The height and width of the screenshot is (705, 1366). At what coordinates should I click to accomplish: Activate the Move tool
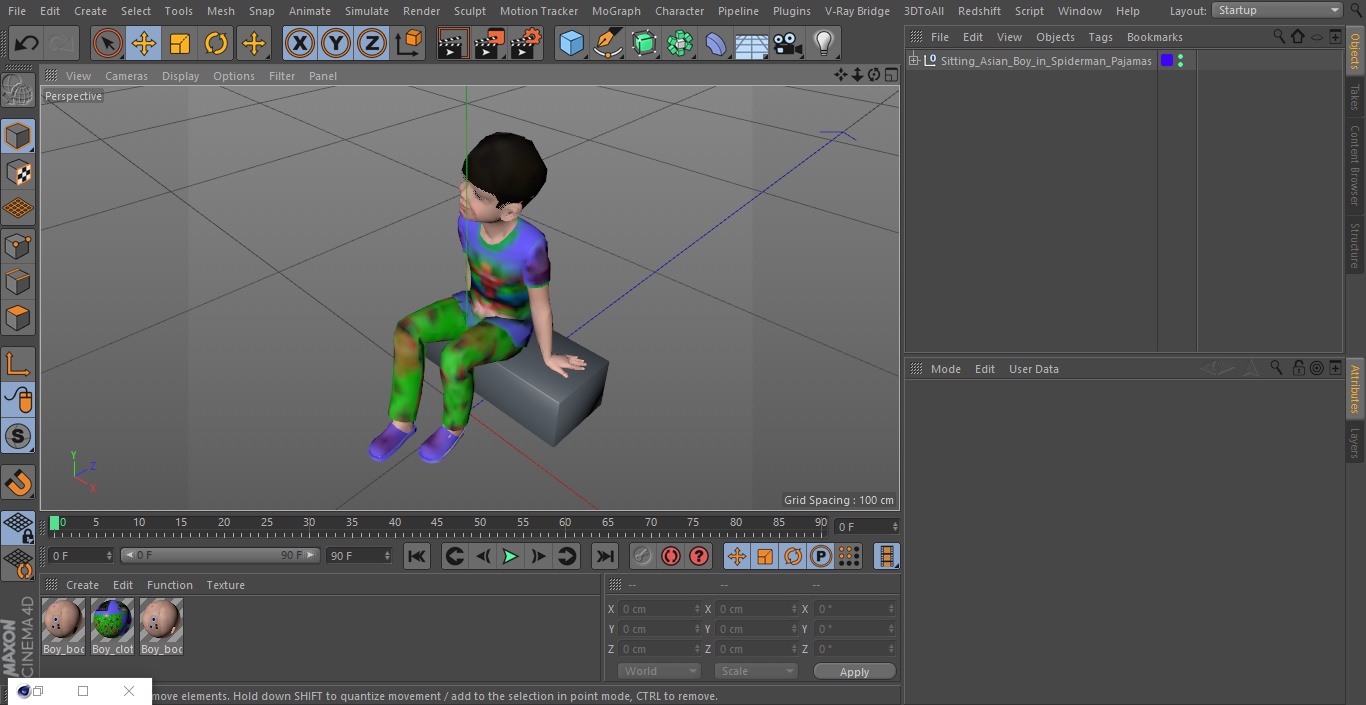tap(144, 43)
